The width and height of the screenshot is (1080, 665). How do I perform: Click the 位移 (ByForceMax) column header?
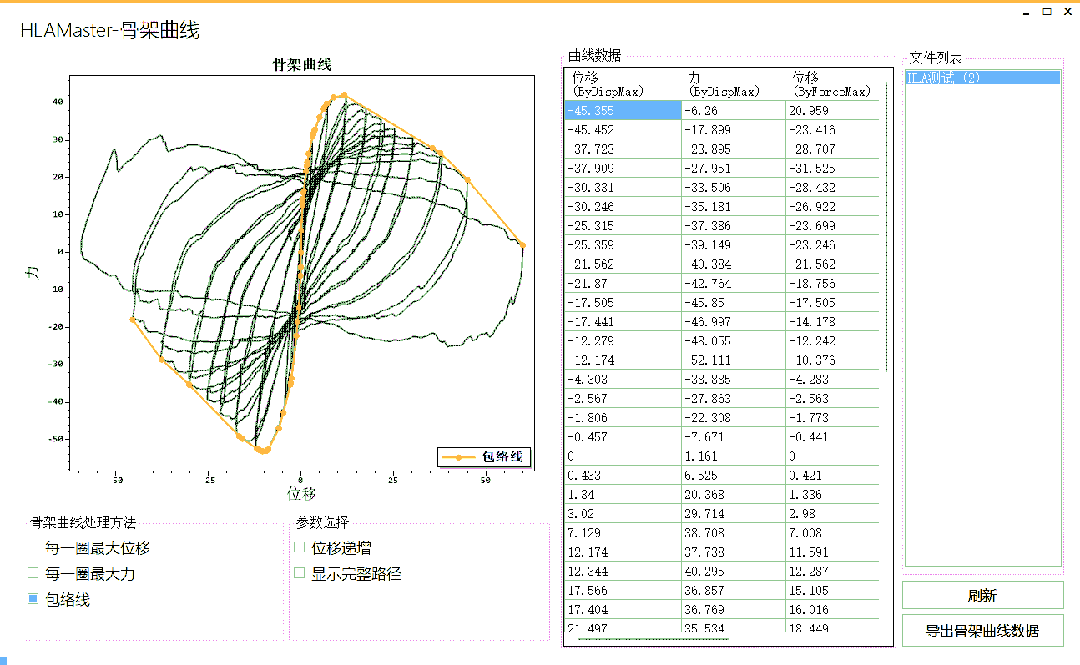click(x=833, y=84)
